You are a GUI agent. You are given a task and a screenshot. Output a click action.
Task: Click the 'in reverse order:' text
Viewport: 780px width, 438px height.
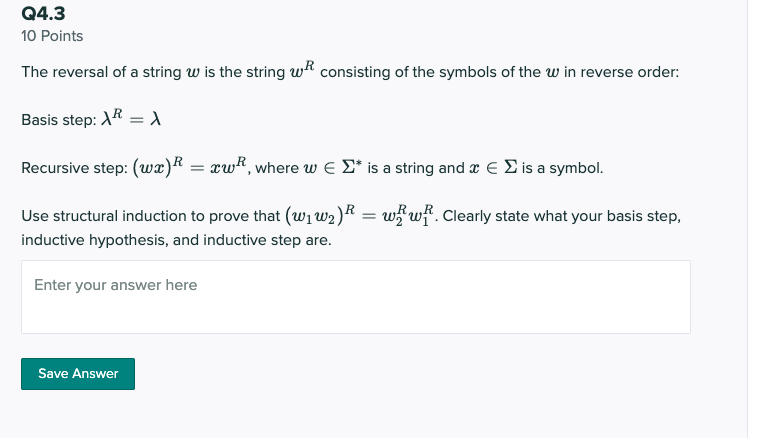(621, 72)
